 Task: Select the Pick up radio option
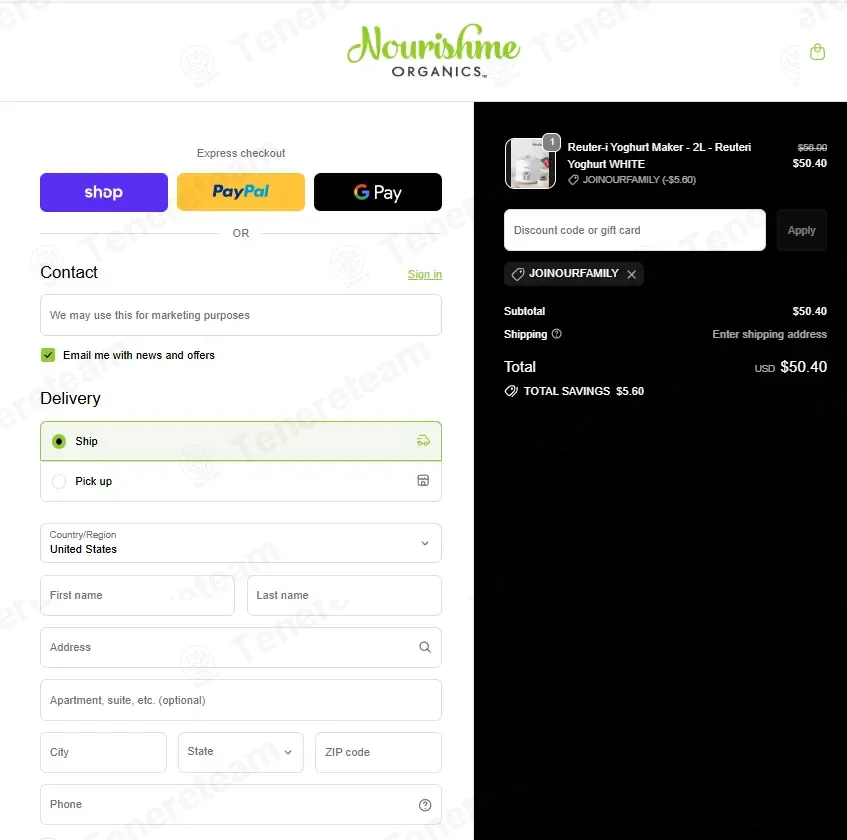point(59,481)
